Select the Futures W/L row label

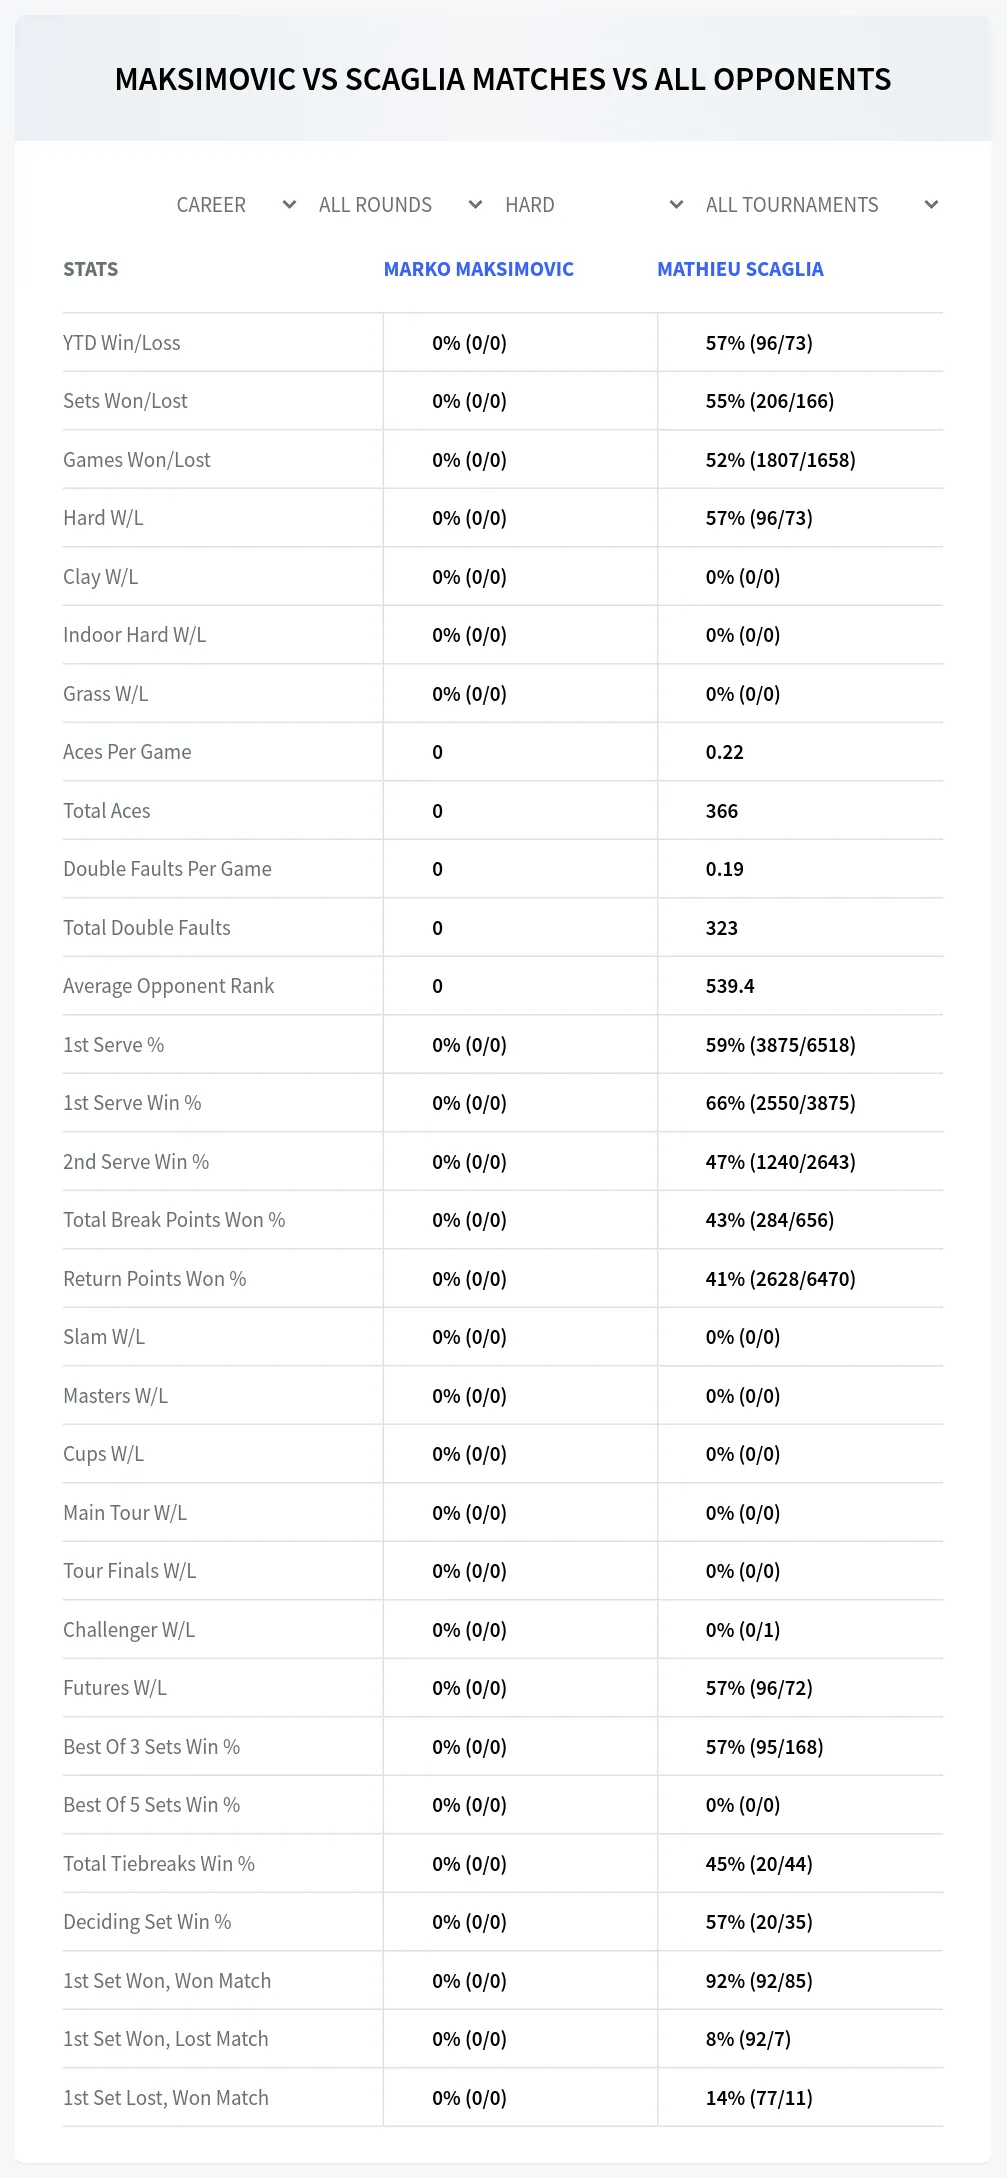click(115, 1688)
